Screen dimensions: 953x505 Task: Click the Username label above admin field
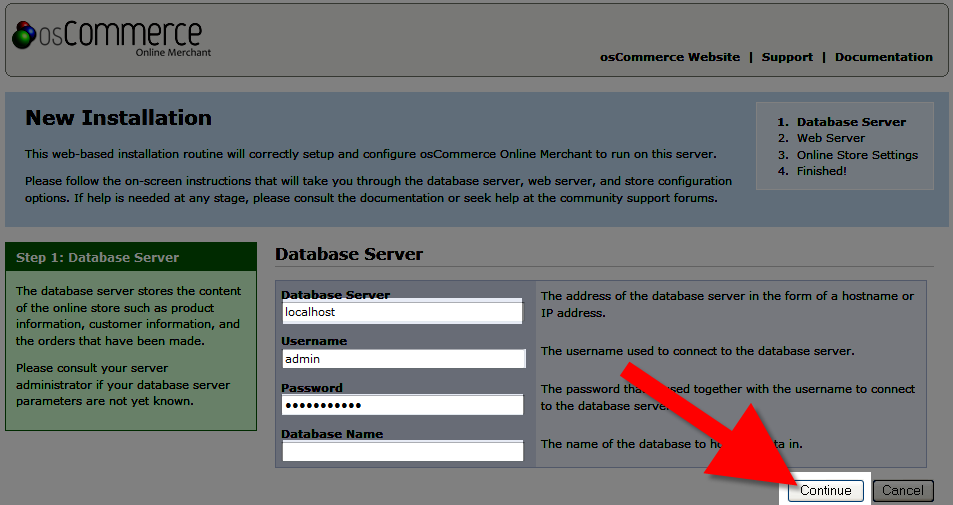tap(314, 342)
